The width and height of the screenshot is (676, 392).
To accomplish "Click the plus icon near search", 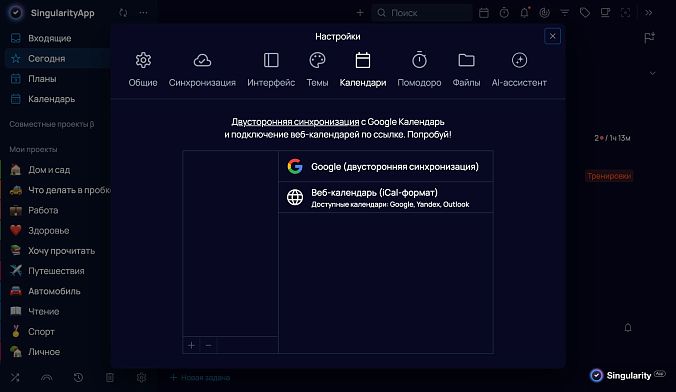I will (x=360, y=13).
